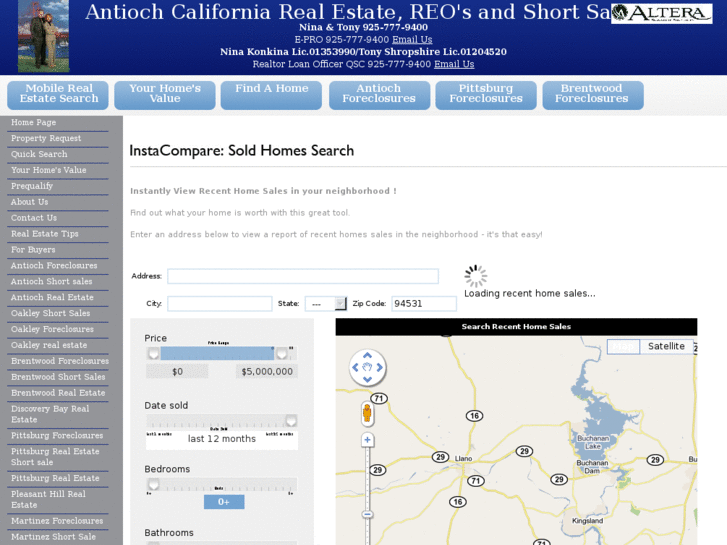Click the Street View pegman icon
Viewport: 727px width, 545px height.
coord(367,413)
